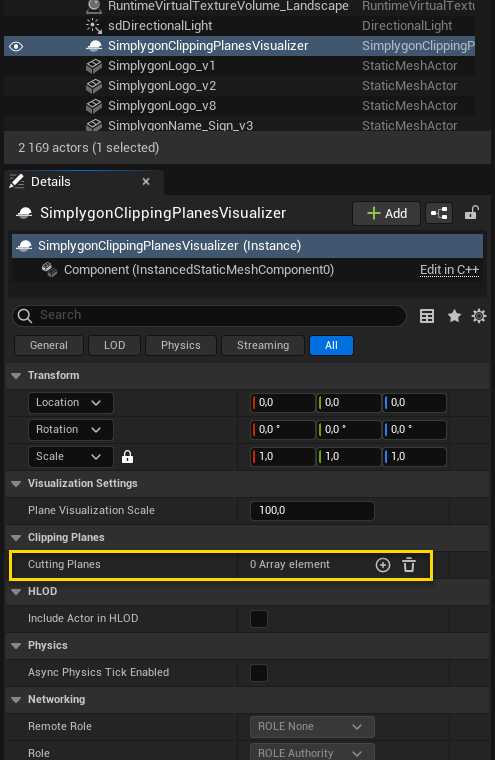Collapse the HLOD section
This screenshot has width=495, height=760.
[x=16, y=592]
